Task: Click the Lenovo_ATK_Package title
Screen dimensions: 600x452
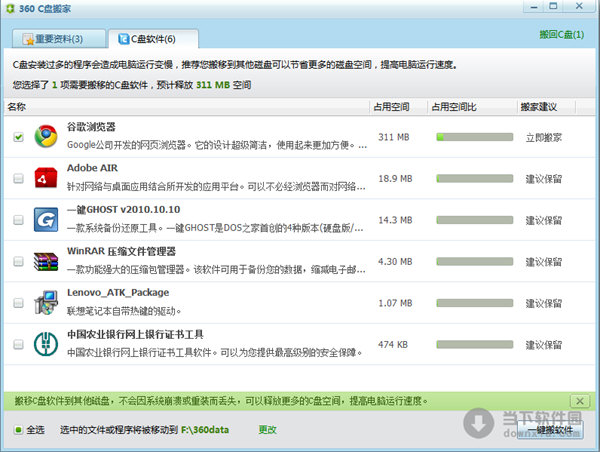Action: coord(118,293)
